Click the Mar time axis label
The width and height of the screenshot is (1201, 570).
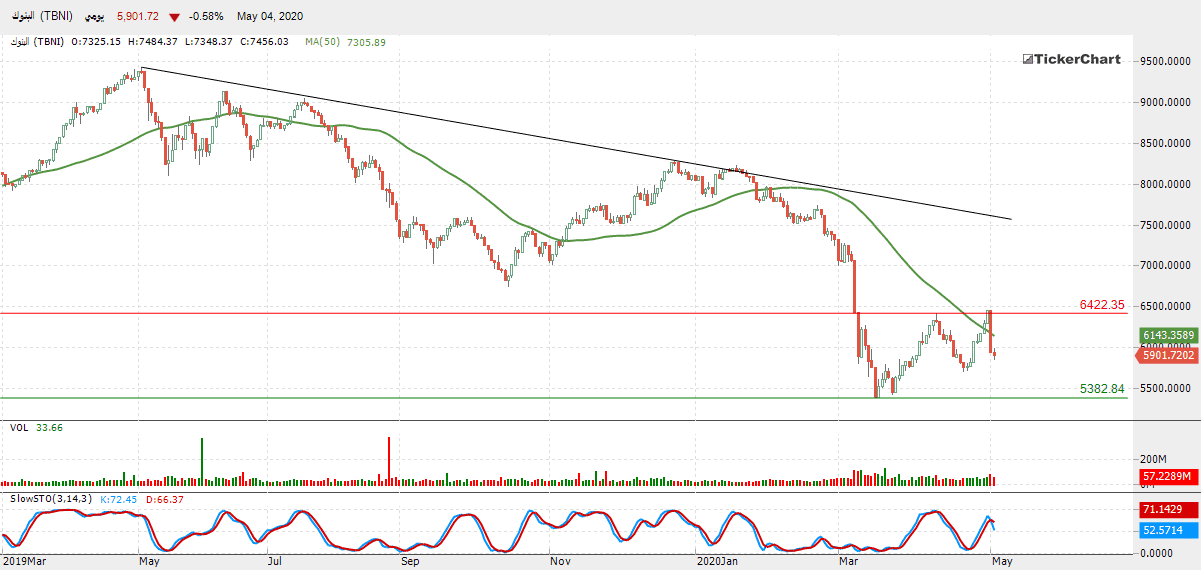point(848,561)
